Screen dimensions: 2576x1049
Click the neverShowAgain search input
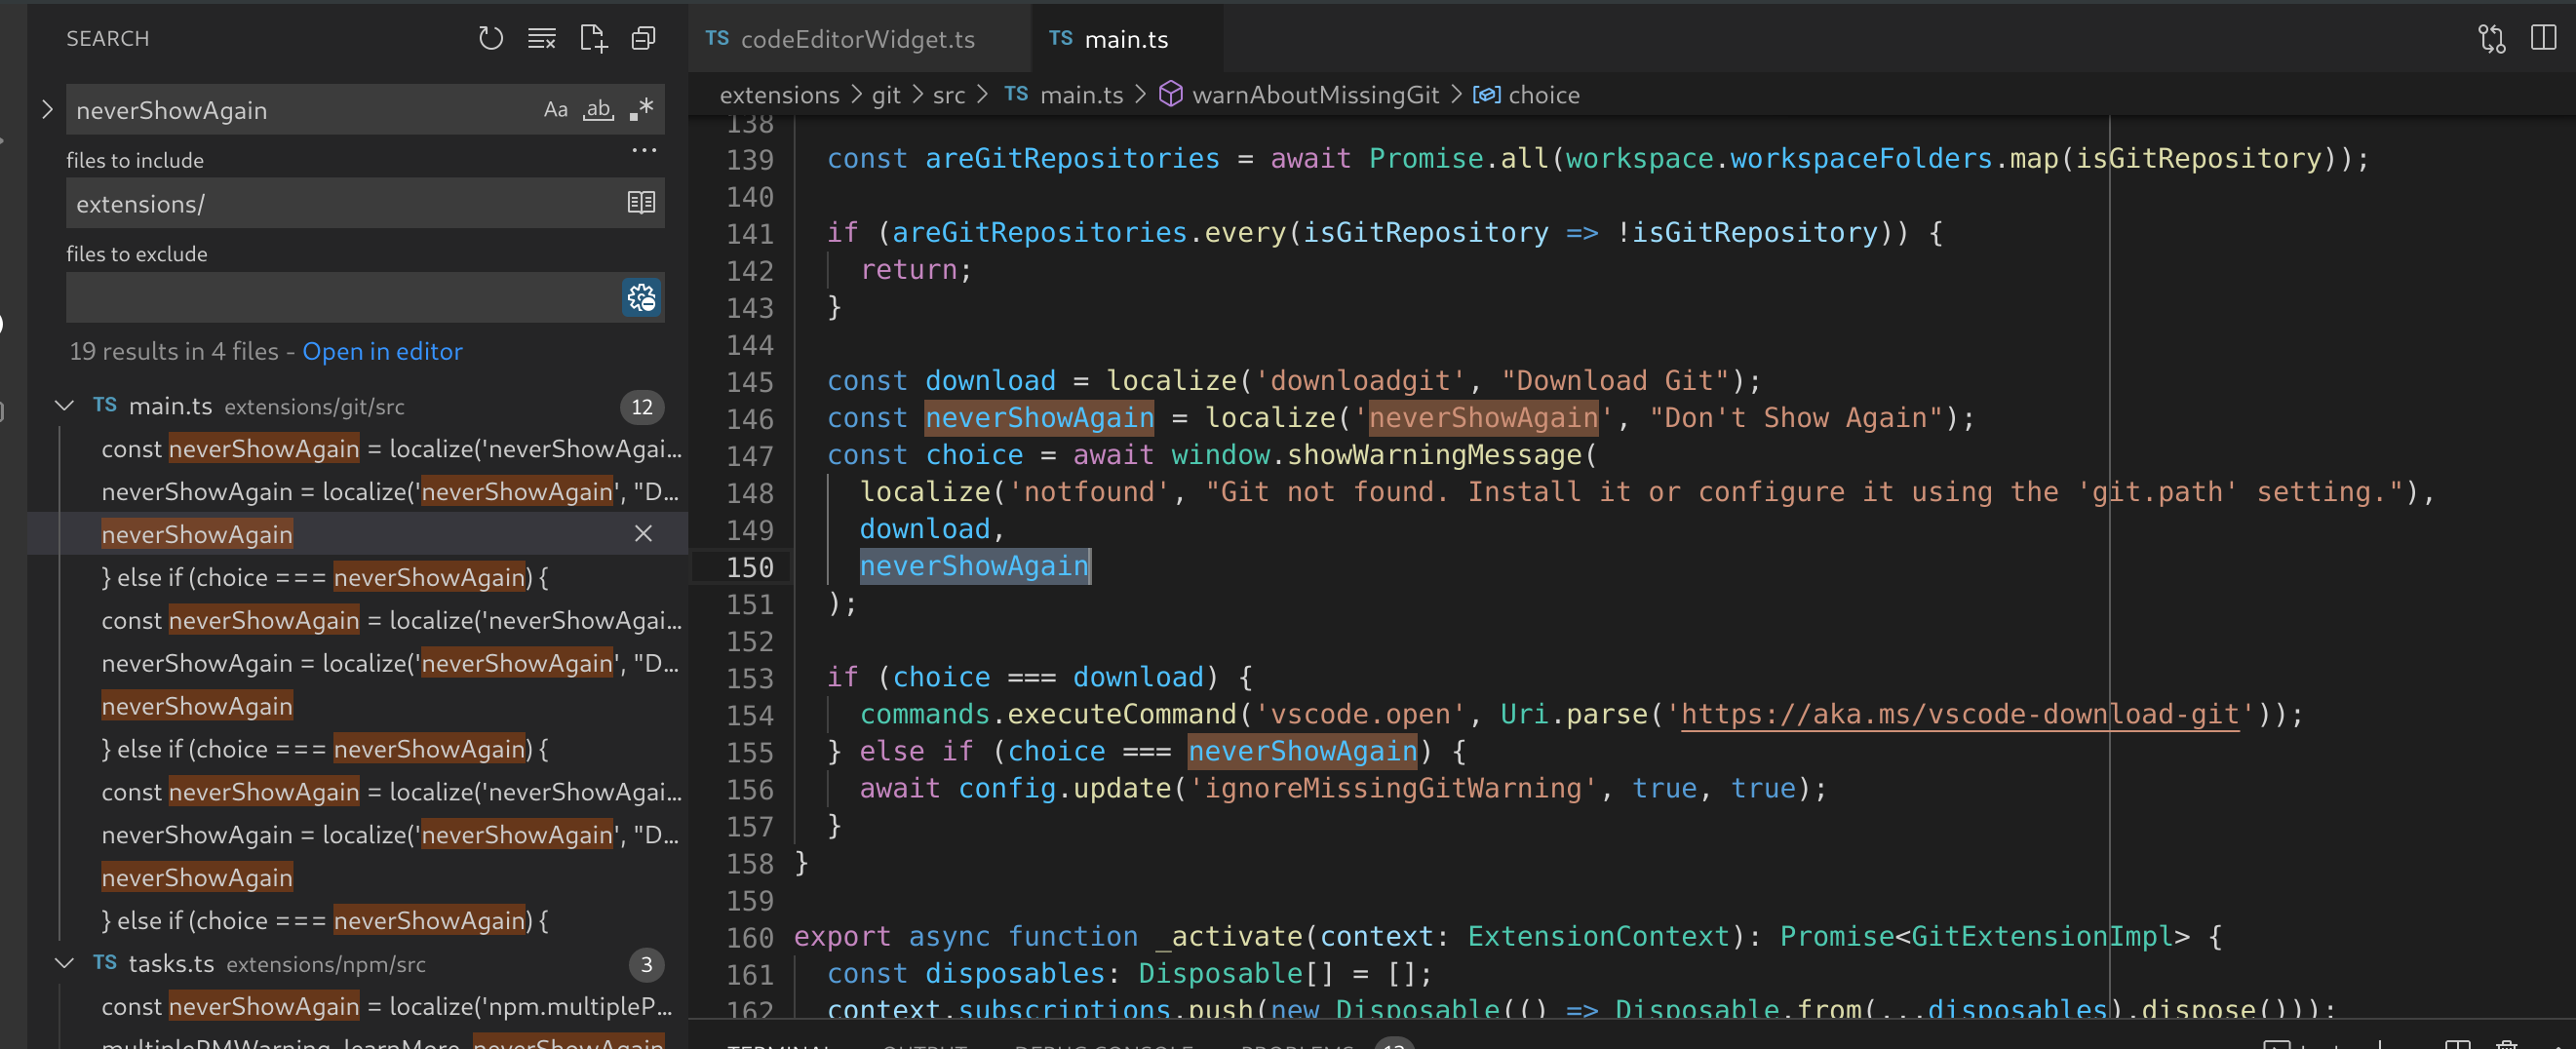pos(300,110)
